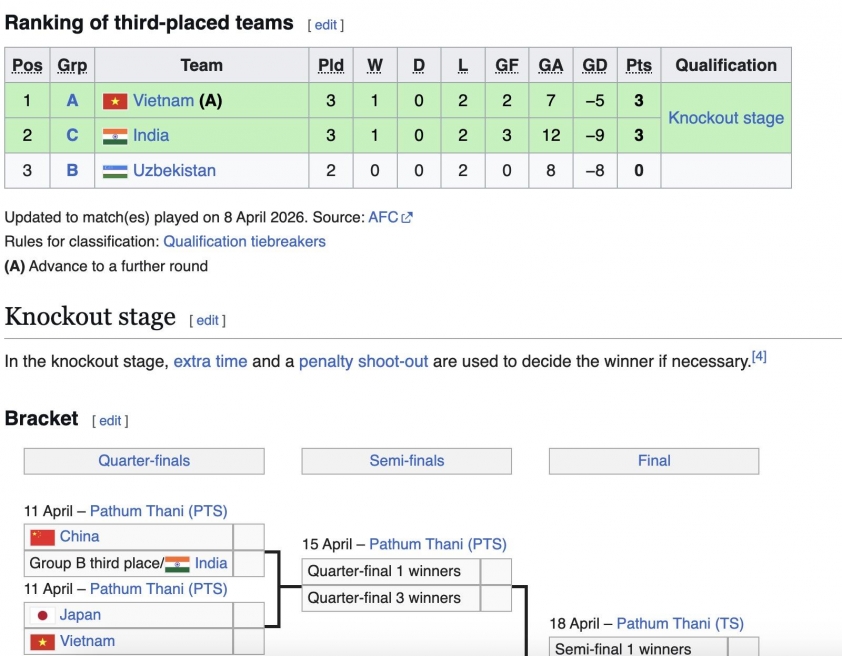
Task: Edit the Ranking of third-placed teams section
Action: click(326, 25)
